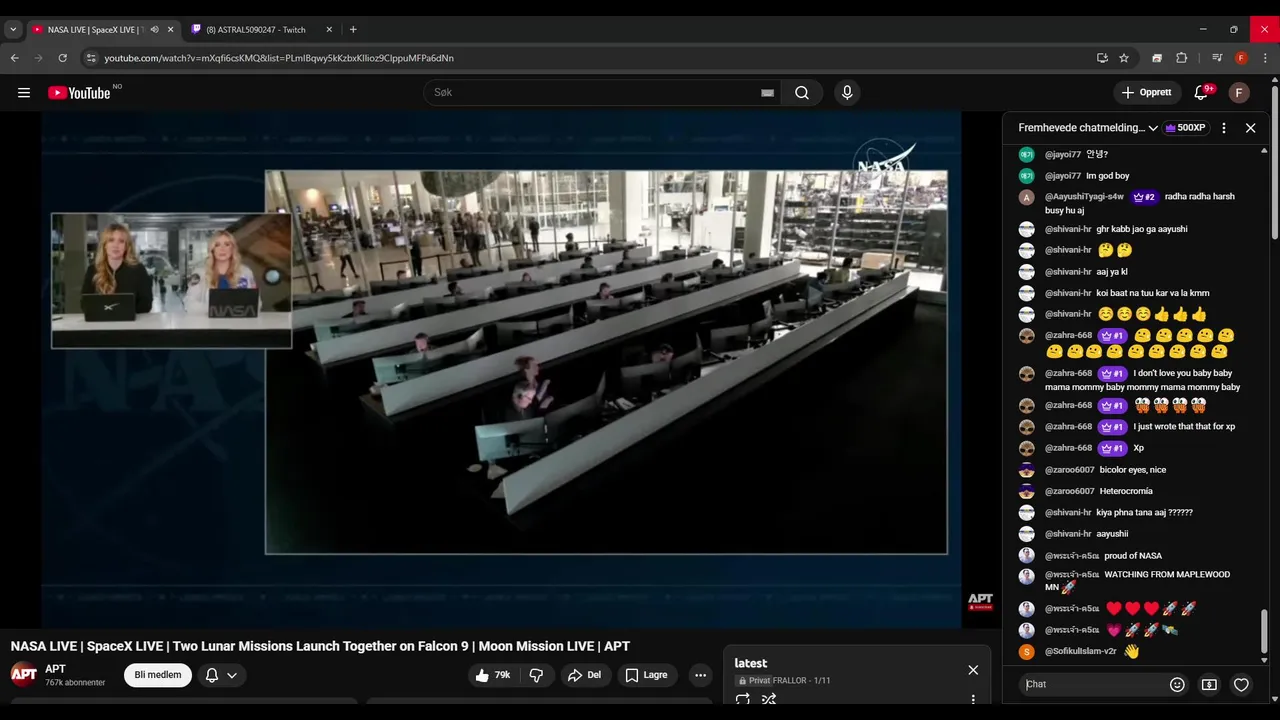Click the playlist title "latest"
Image resolution: width=1280 pixels, height=720 pixels.
click(x=751, y=664)
